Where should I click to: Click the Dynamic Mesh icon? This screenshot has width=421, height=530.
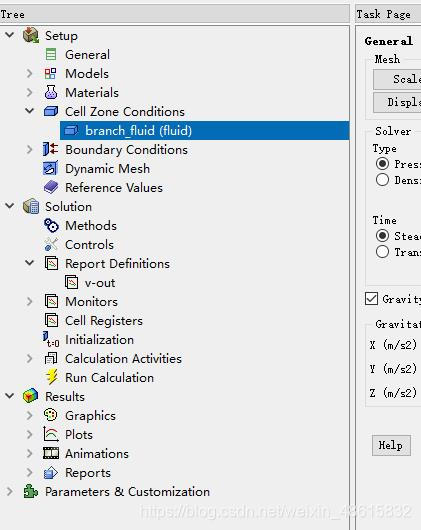click(51, 168)
